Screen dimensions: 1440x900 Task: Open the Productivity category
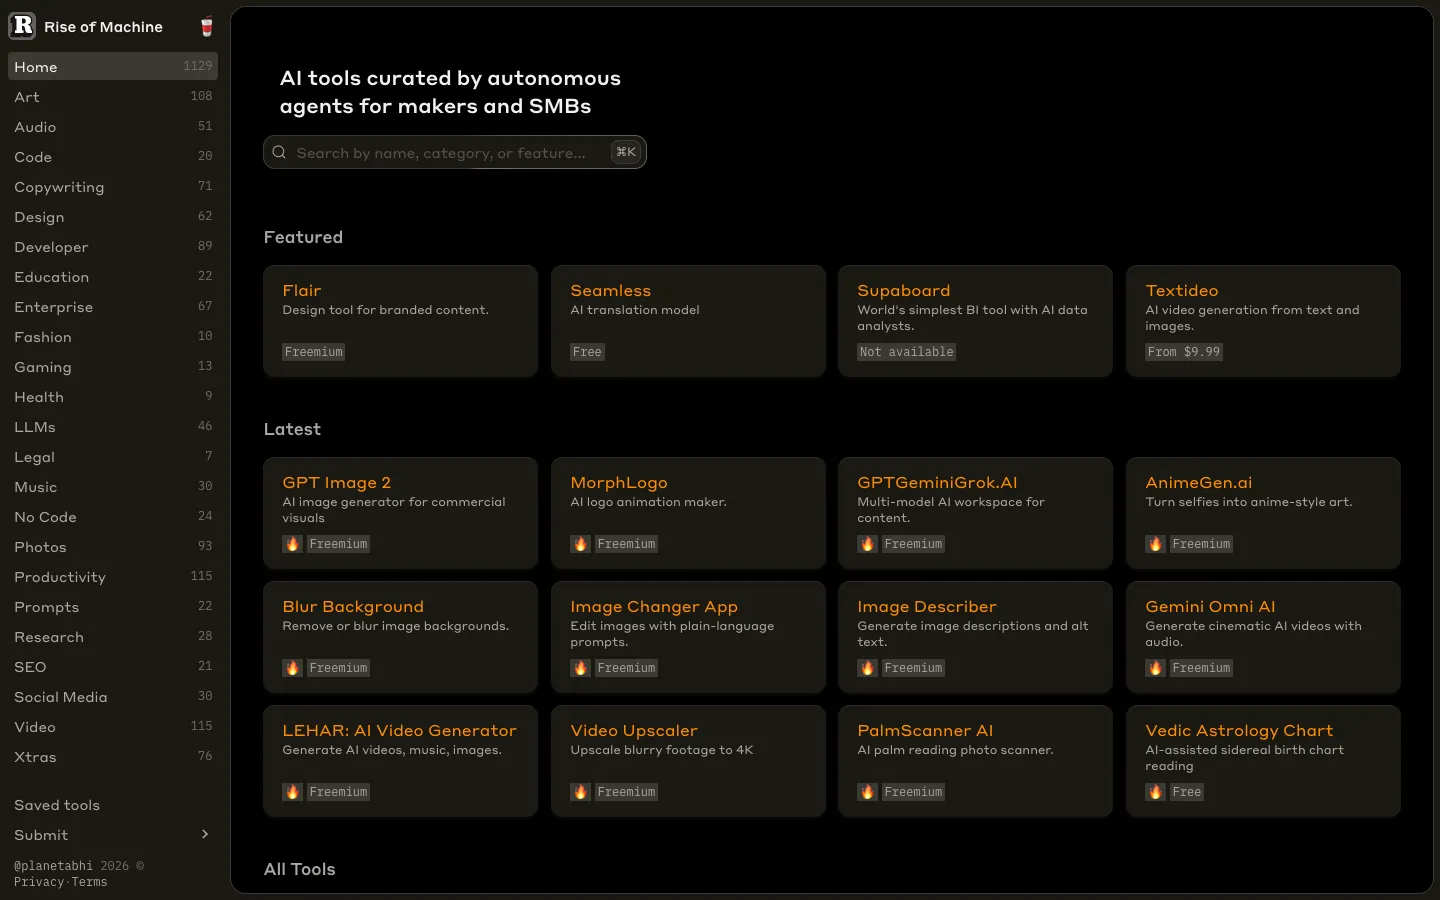click(x=113, y=577)
